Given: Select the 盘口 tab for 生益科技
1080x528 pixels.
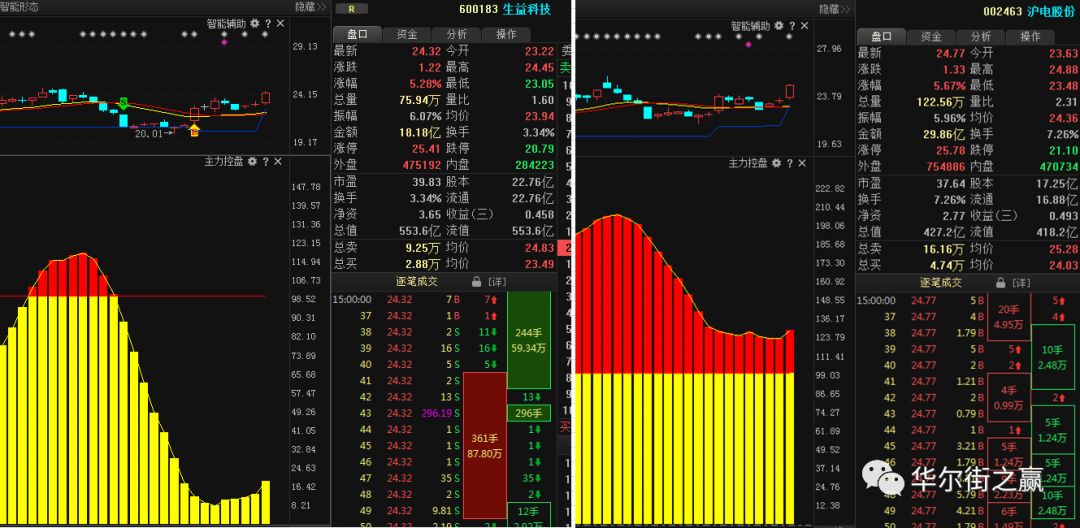Looking at the screenshot, I should pyautogui.click(x=357, y=34).
